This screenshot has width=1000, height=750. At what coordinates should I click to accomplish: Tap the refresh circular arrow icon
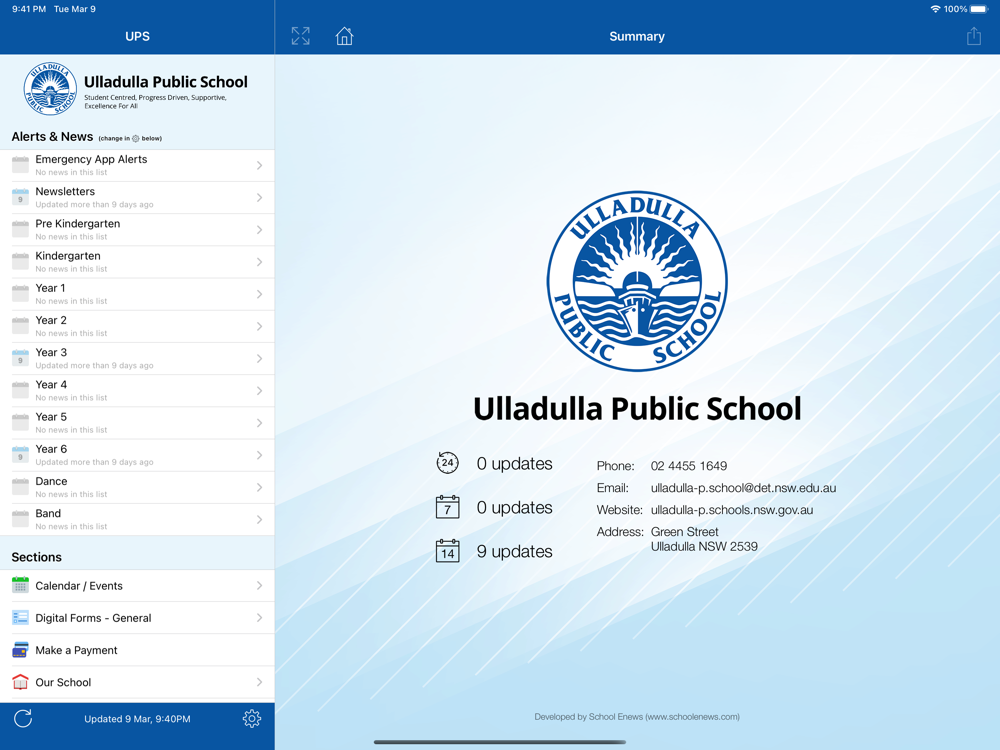[23, 719]
